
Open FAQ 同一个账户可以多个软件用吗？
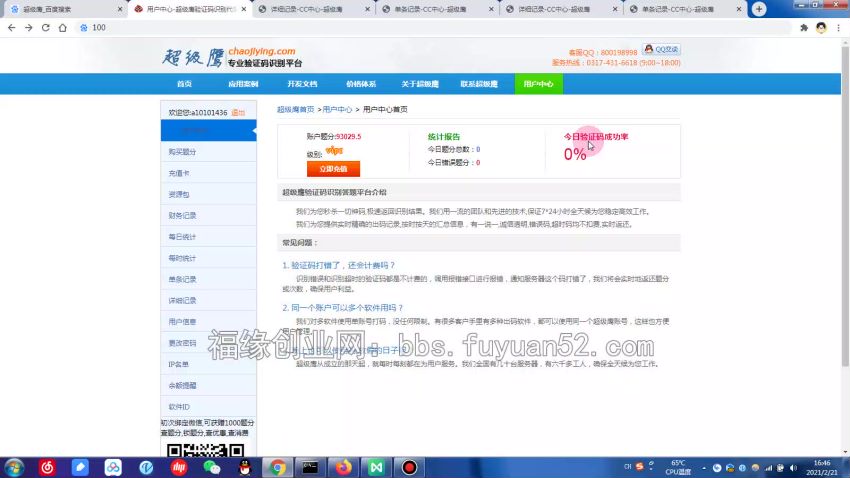tap(343, 307)
